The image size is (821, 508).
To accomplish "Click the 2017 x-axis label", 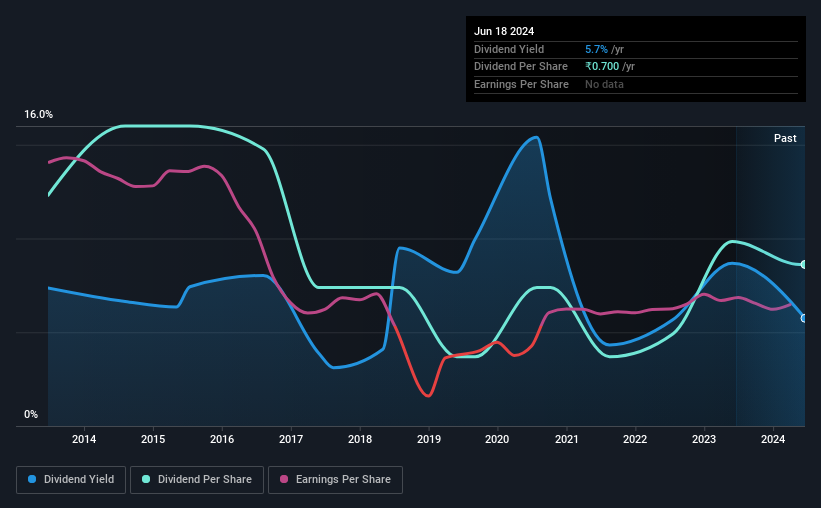I will point(291,439).
